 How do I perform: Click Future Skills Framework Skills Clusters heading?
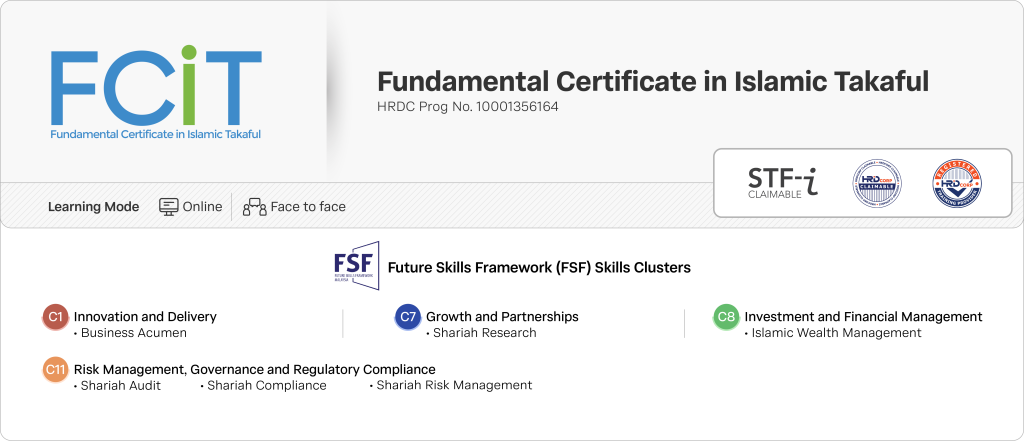click(539, 268)
